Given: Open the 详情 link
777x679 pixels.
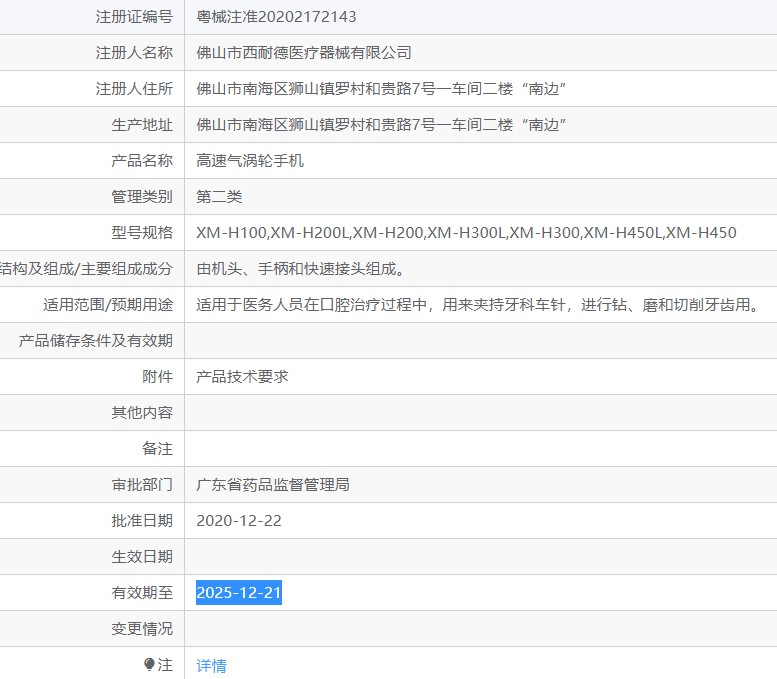Looking at the screenshot, I should coord(212,665).
